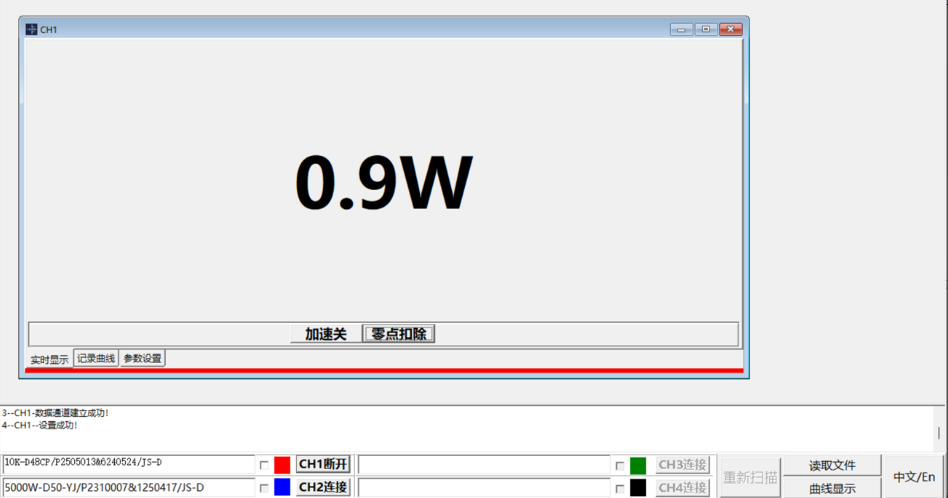
Task: Switch language with 中文/En button
Action: pos(914,477)
